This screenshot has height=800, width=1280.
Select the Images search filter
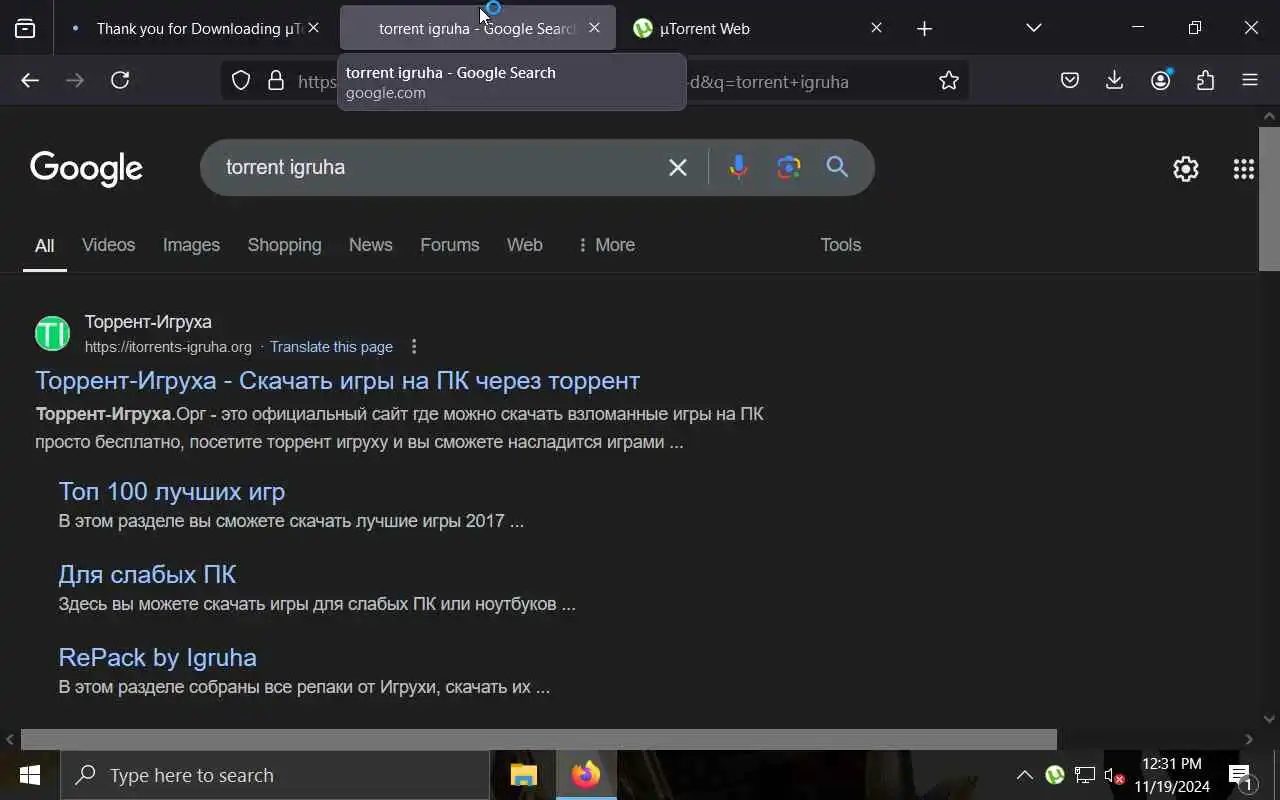pyautogui.click(x=191, y=245)
